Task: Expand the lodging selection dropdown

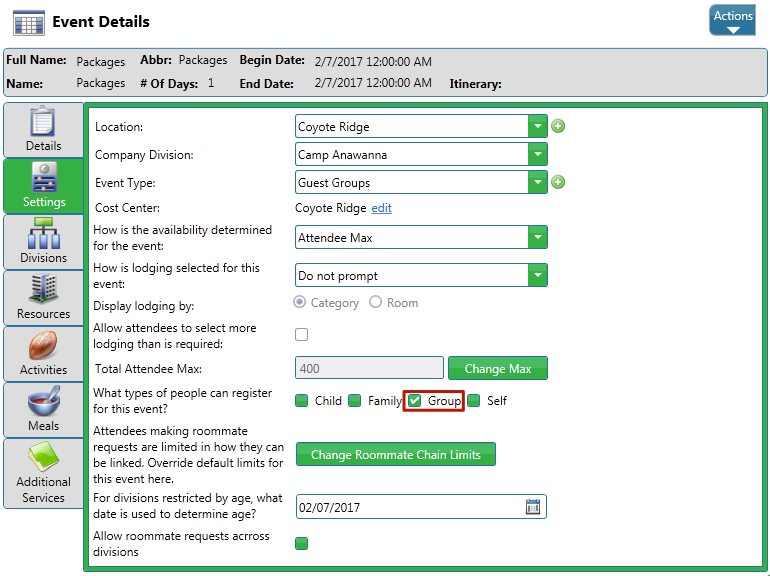Action: (538, 275)
